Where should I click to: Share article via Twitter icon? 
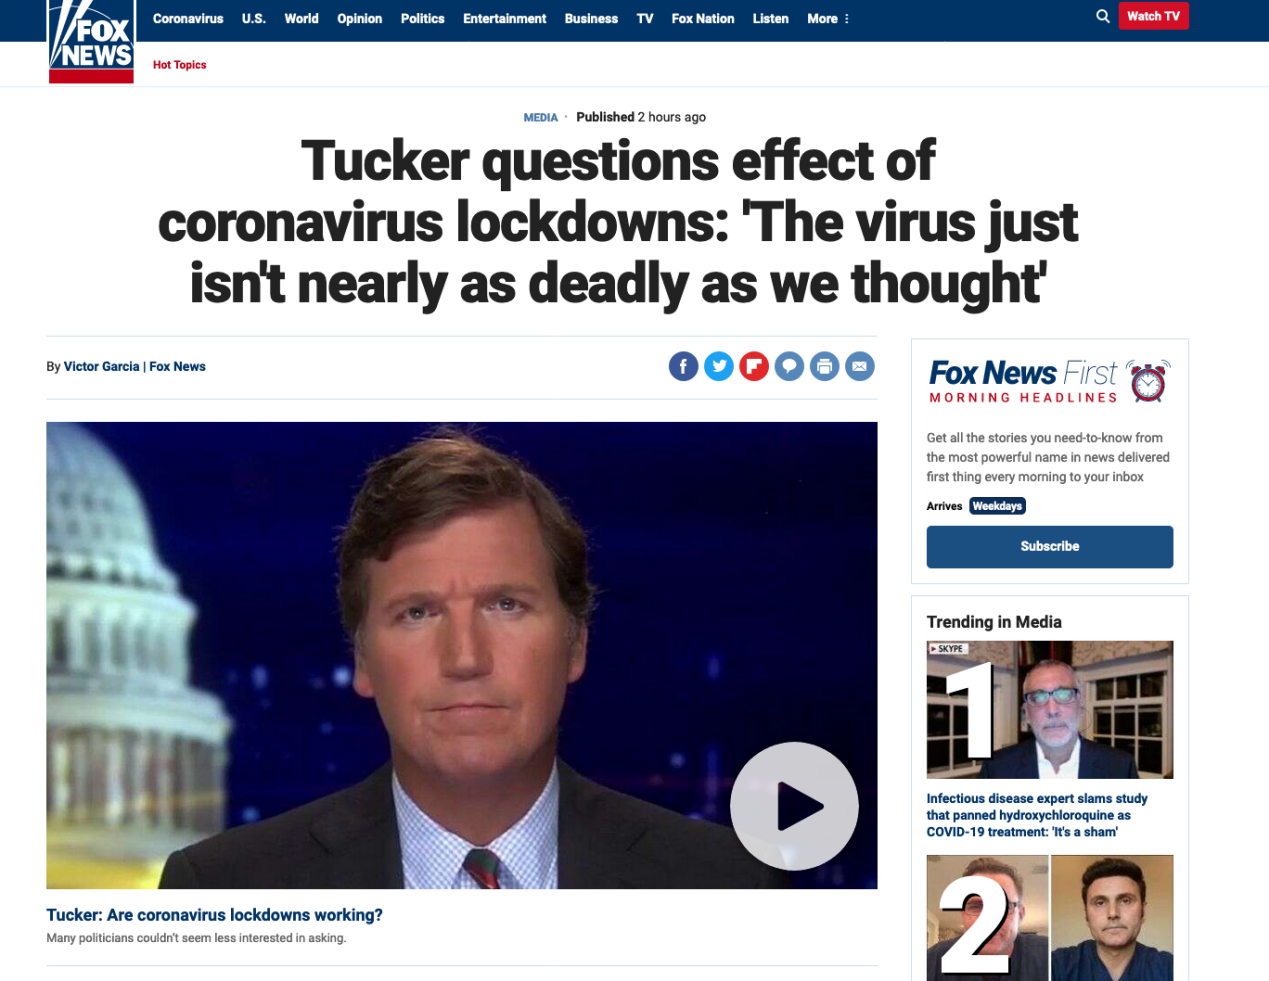719,367
